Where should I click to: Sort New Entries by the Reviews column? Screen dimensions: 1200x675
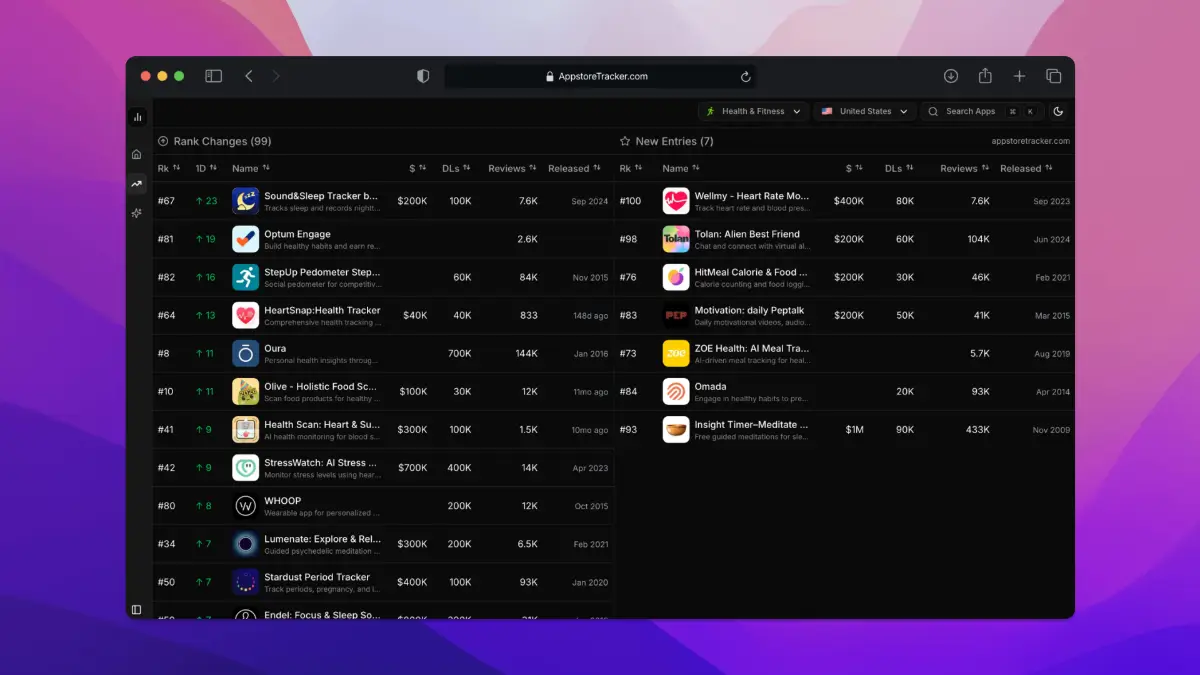pyautogui.click(x=964, y=168)
